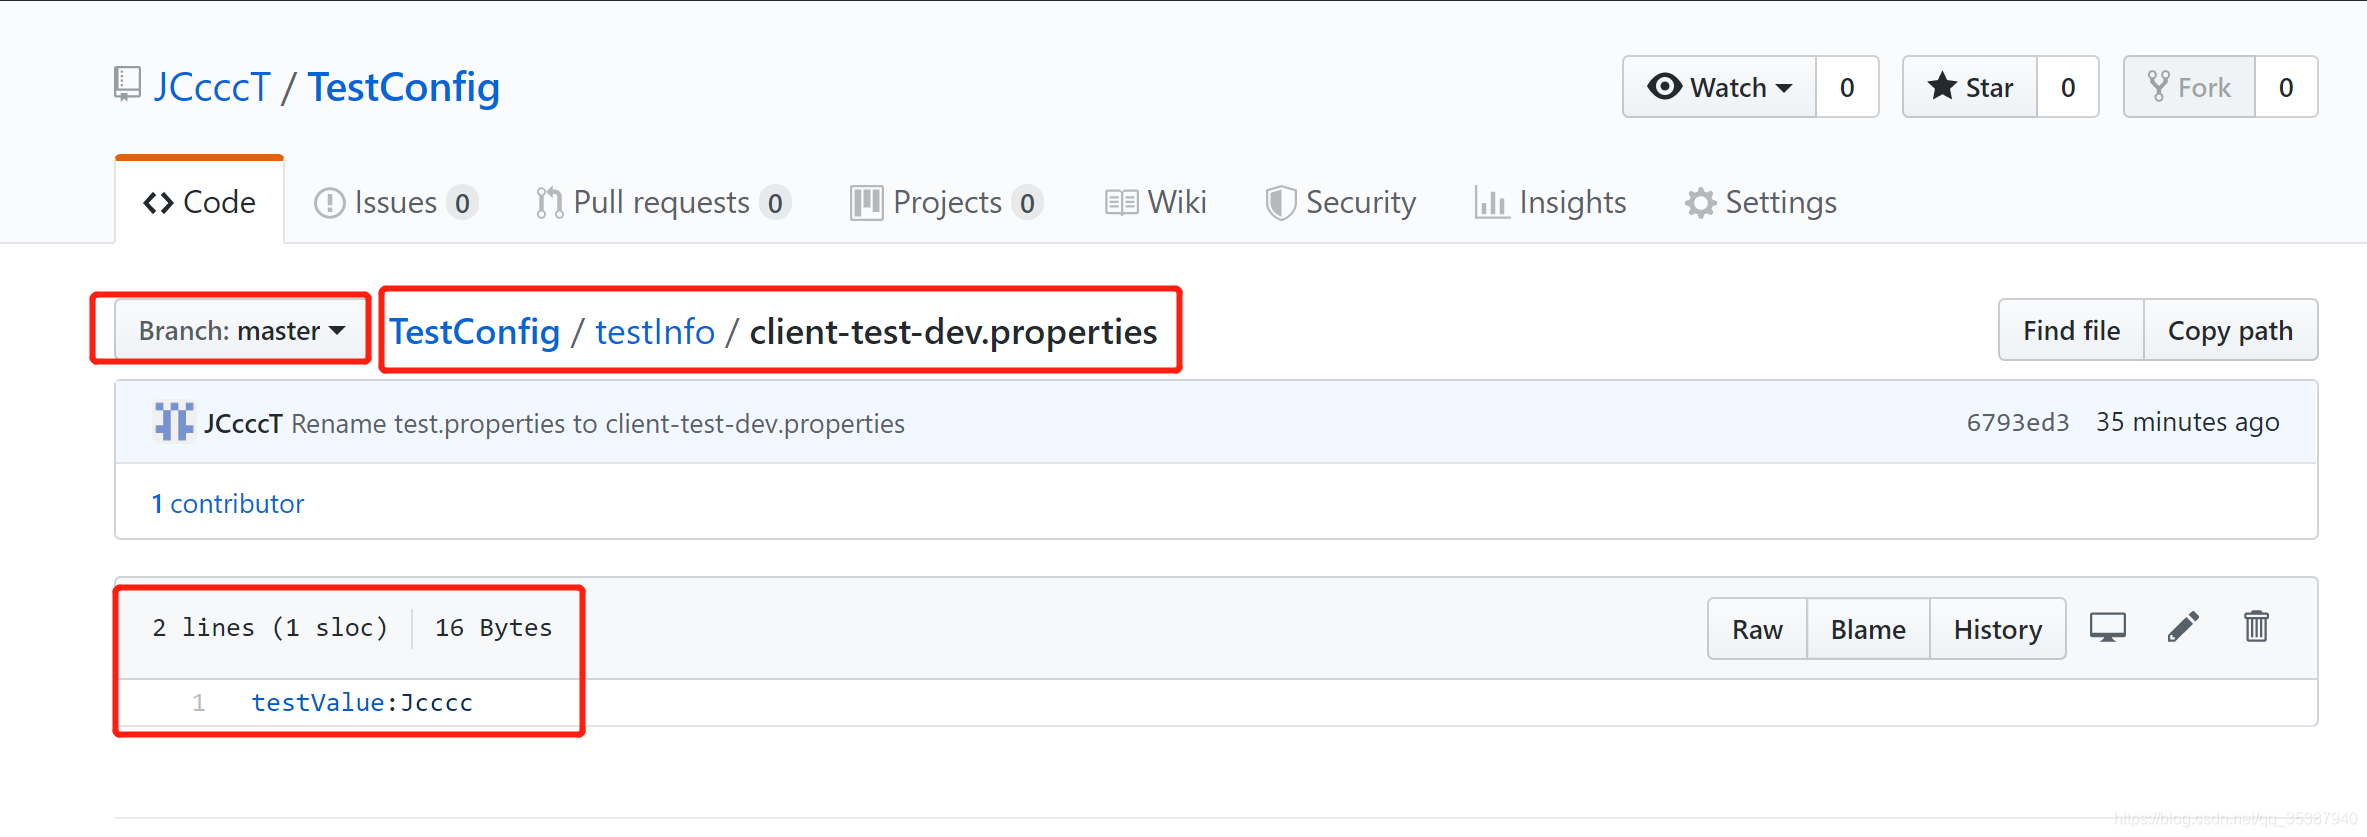Open testInfo folder in breadcrumb
This screenshot has width=2367, height=837.
[x=655, y=331]
